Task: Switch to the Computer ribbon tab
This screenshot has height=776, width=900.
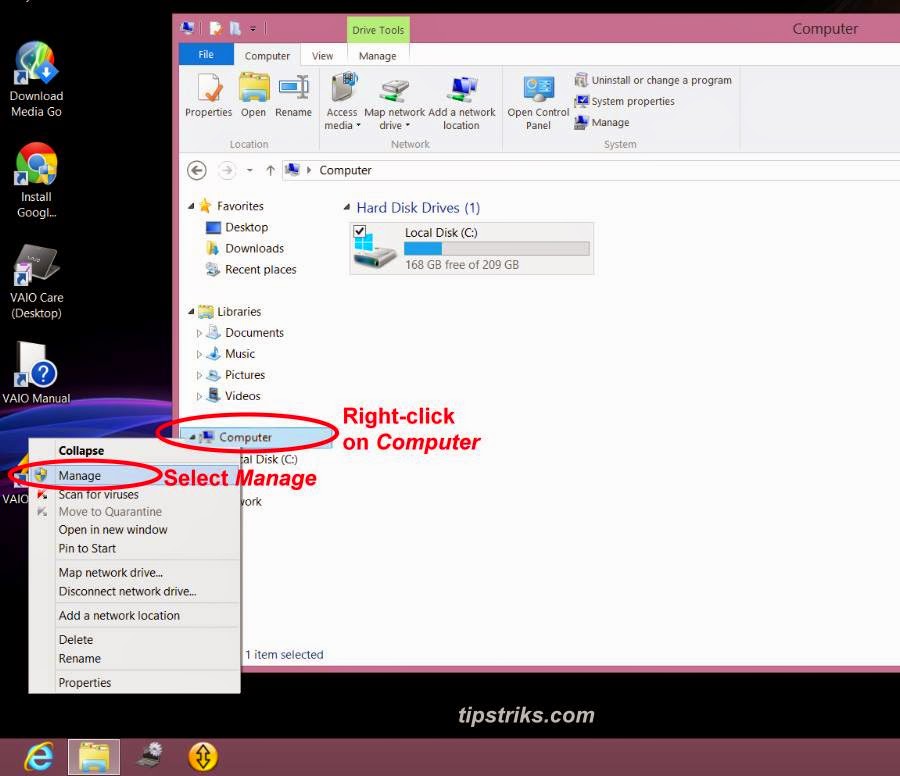Action: coord(267,56)
